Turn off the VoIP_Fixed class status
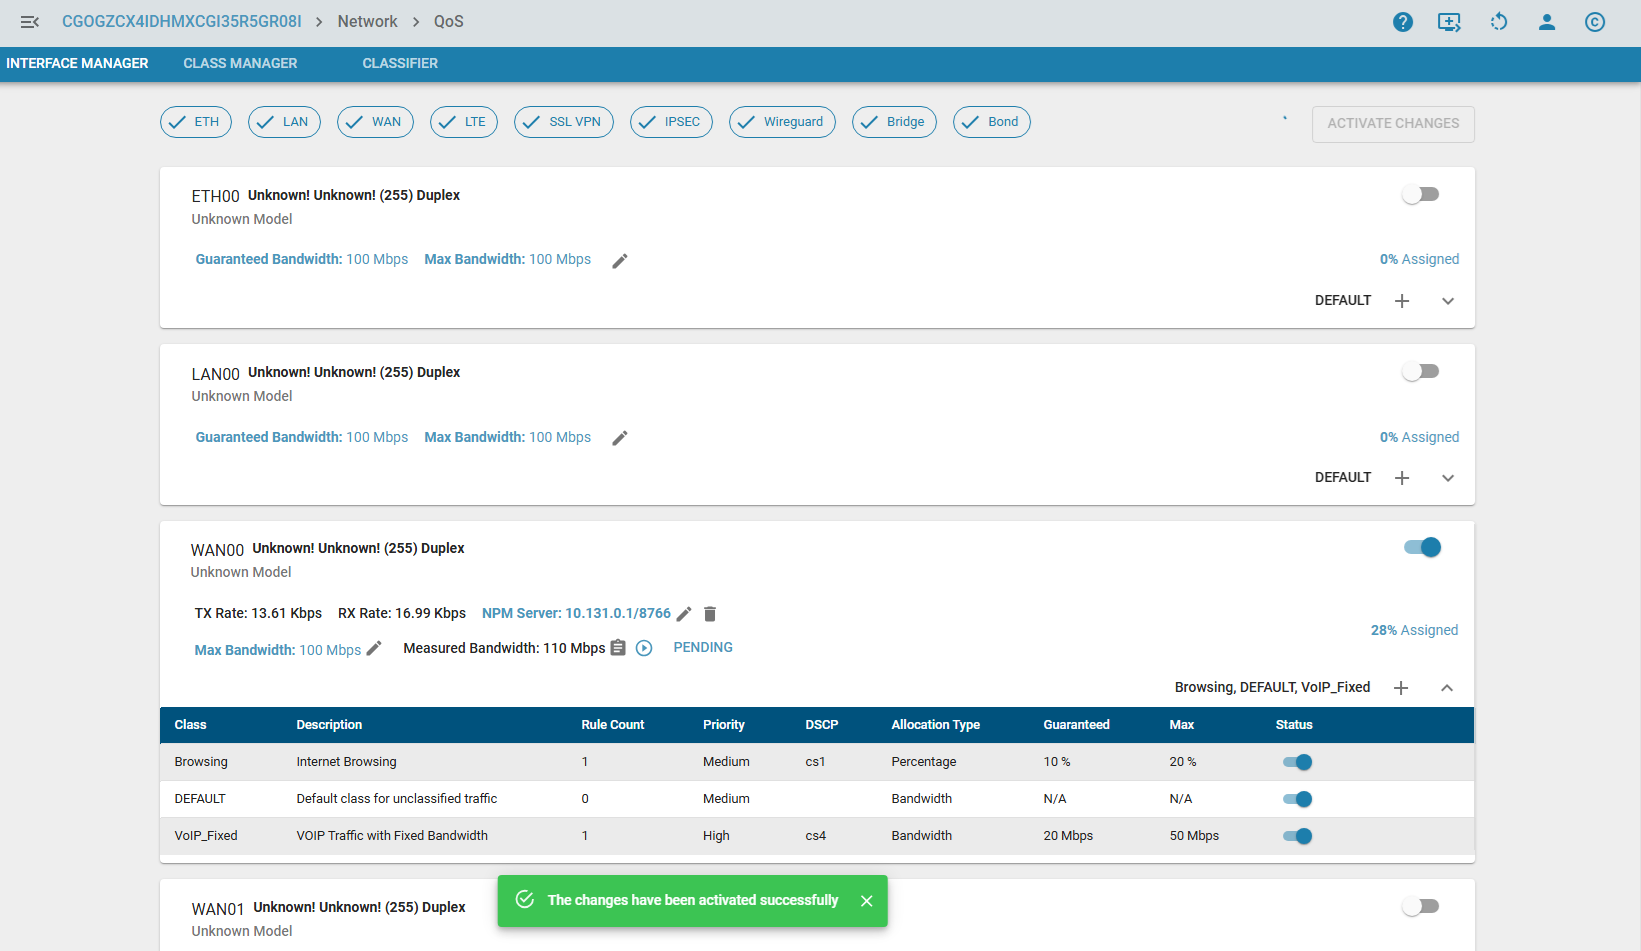Screen dimensions: 1641x951 click(x=1297, y=836)
